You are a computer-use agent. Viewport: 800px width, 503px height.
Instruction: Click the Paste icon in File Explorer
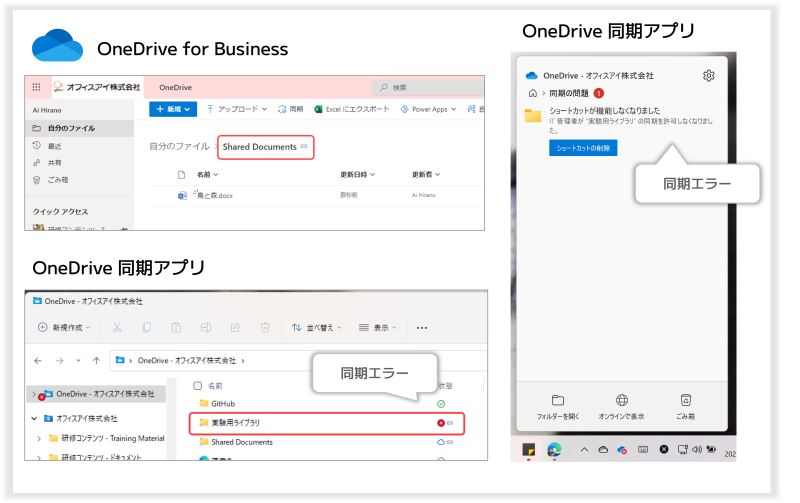[176, 328]
